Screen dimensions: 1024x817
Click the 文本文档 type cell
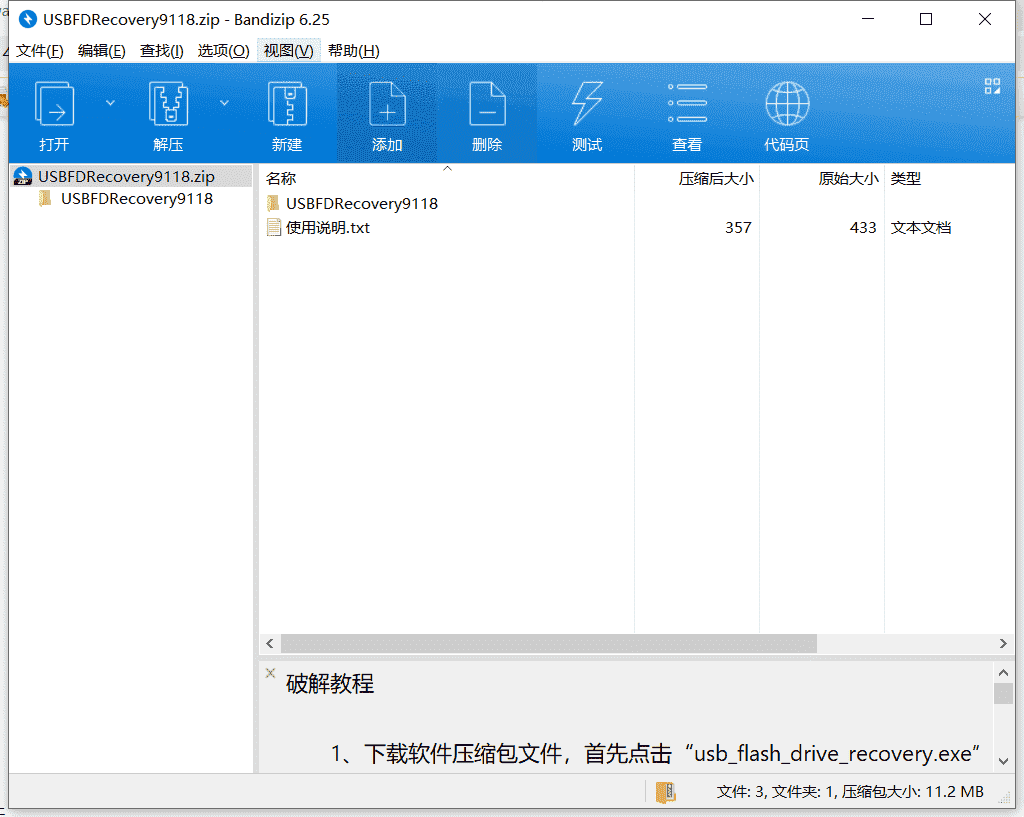click(921, 227)
